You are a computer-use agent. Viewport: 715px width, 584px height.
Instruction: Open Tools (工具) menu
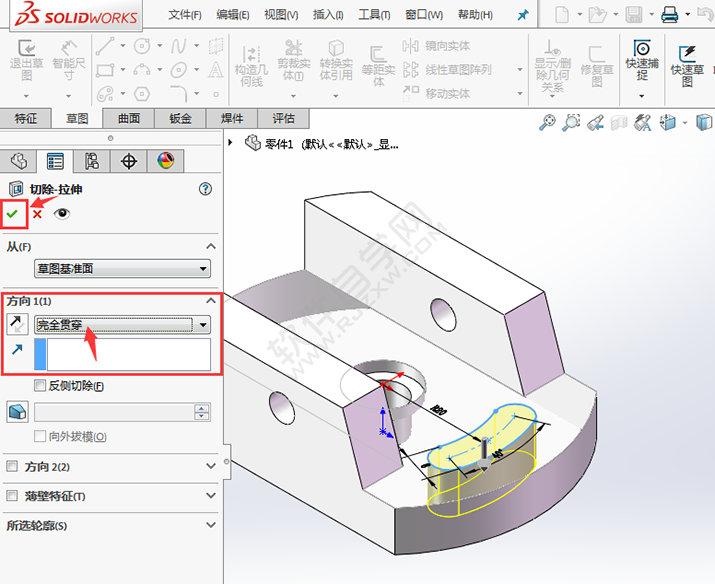pos(374,15)
